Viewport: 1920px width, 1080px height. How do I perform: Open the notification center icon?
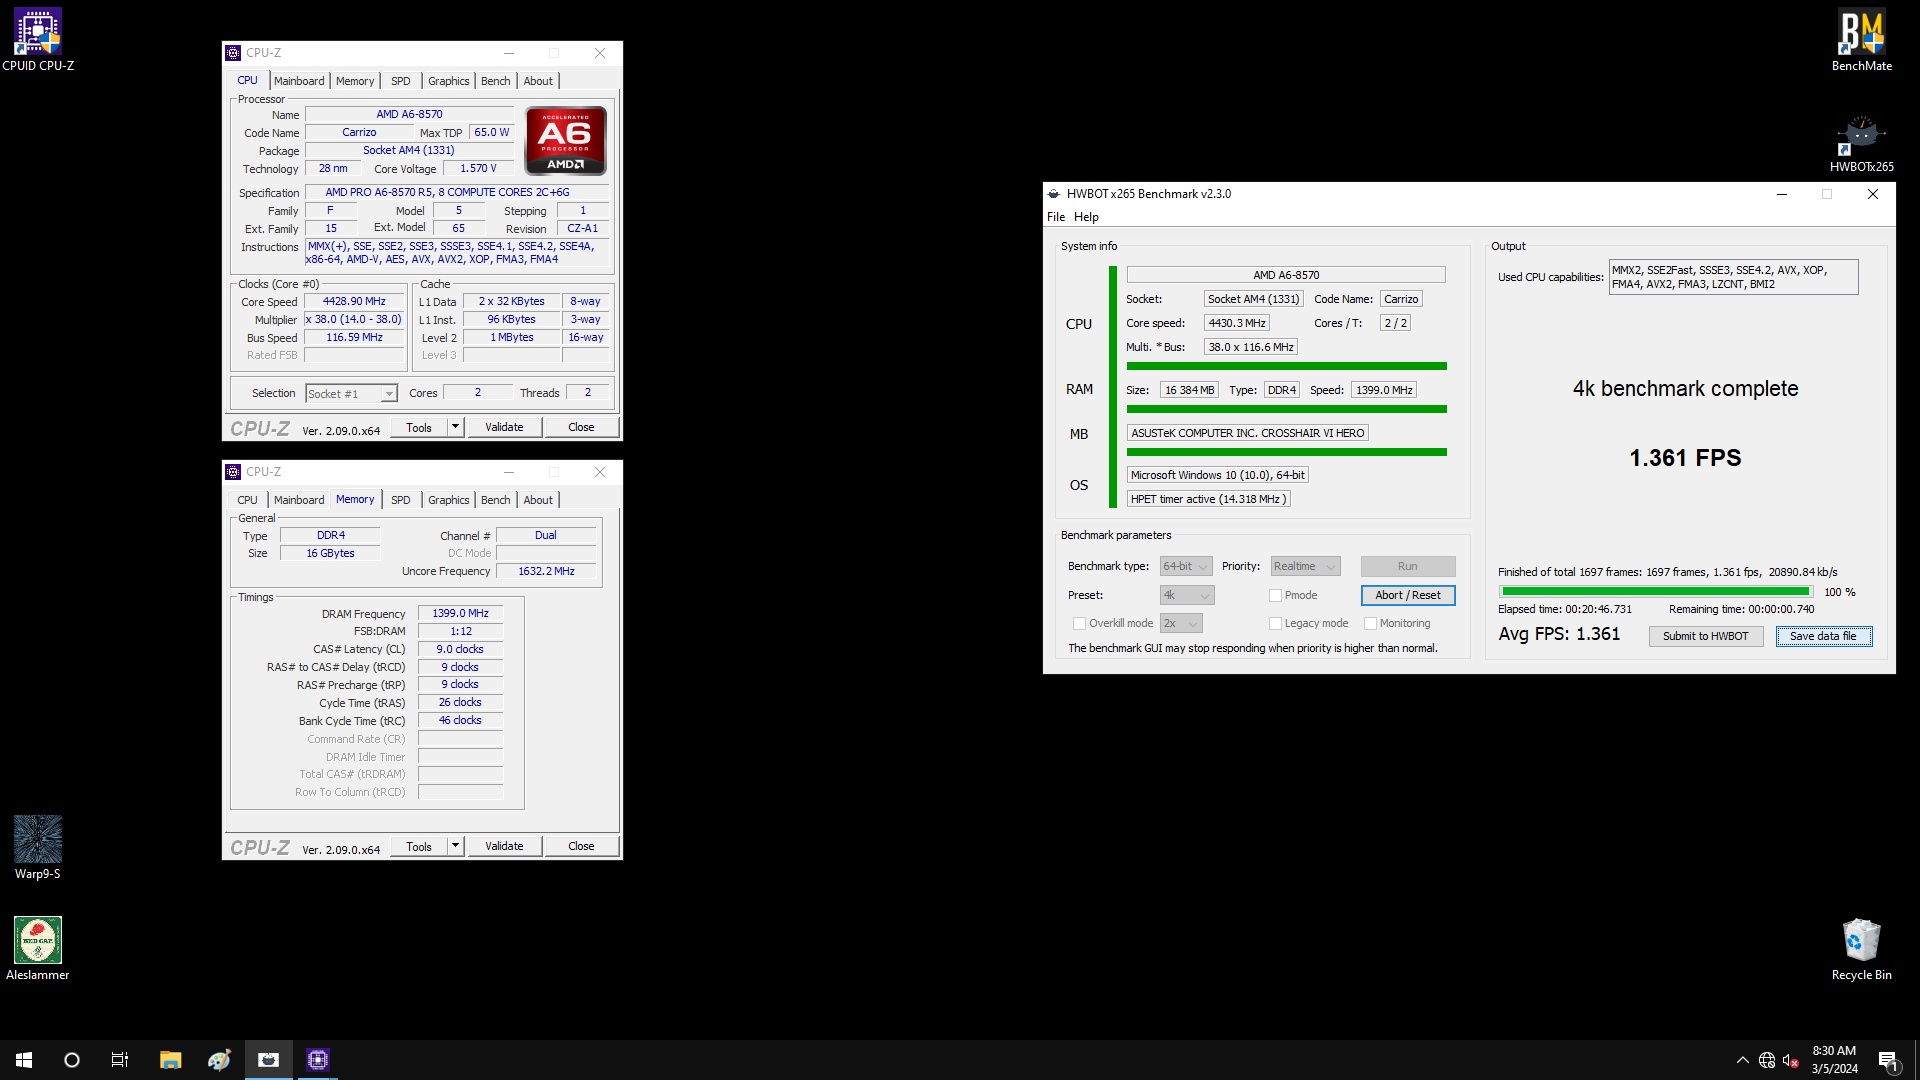click(x=1888, y=1060)
